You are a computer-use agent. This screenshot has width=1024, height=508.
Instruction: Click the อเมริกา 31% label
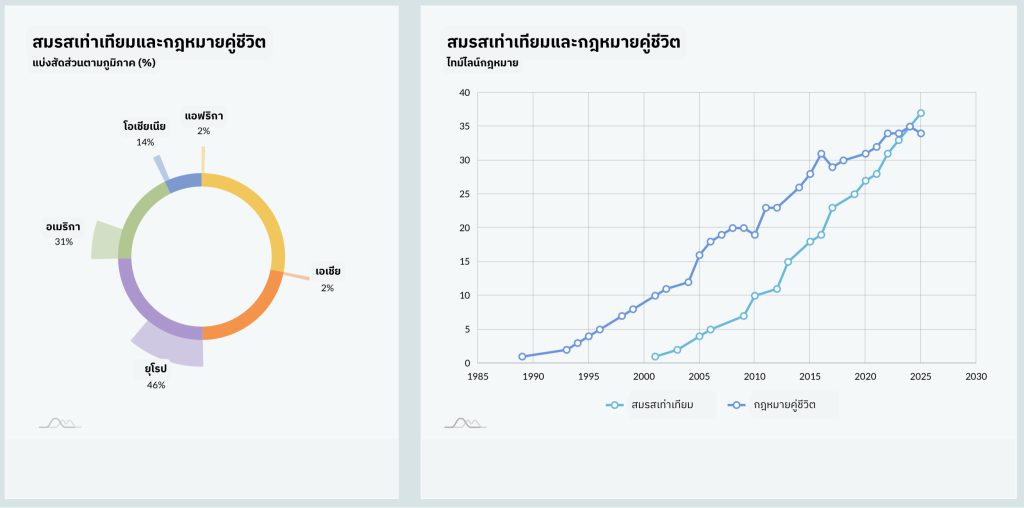(x=63, y=233)
